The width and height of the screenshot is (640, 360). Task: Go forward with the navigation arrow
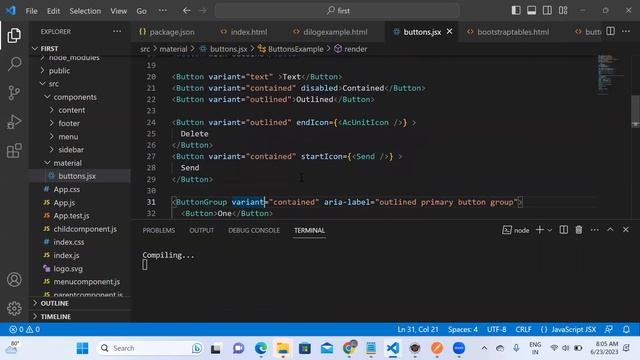pyautogui.click(x=203, y=11)
